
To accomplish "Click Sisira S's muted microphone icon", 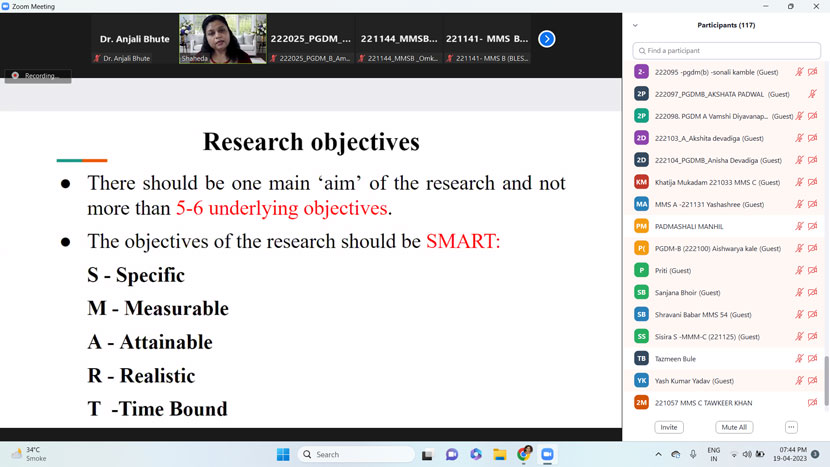I will (x=799, y=337).
